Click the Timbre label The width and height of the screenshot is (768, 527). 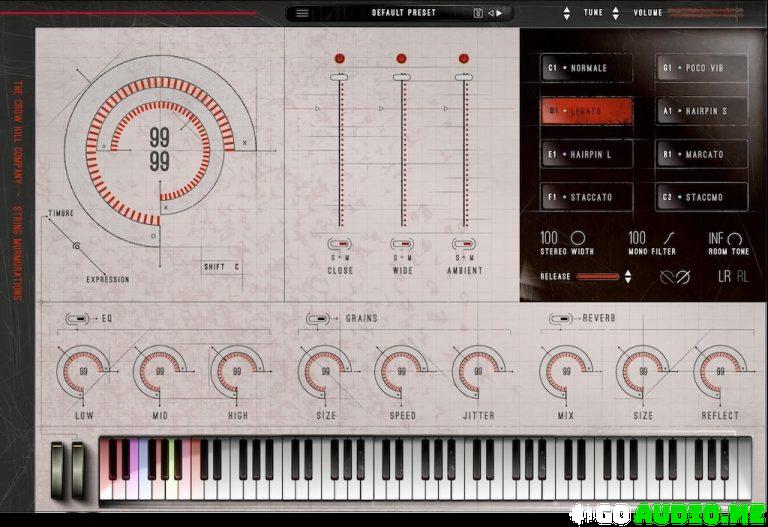click(x=61, y=213)
